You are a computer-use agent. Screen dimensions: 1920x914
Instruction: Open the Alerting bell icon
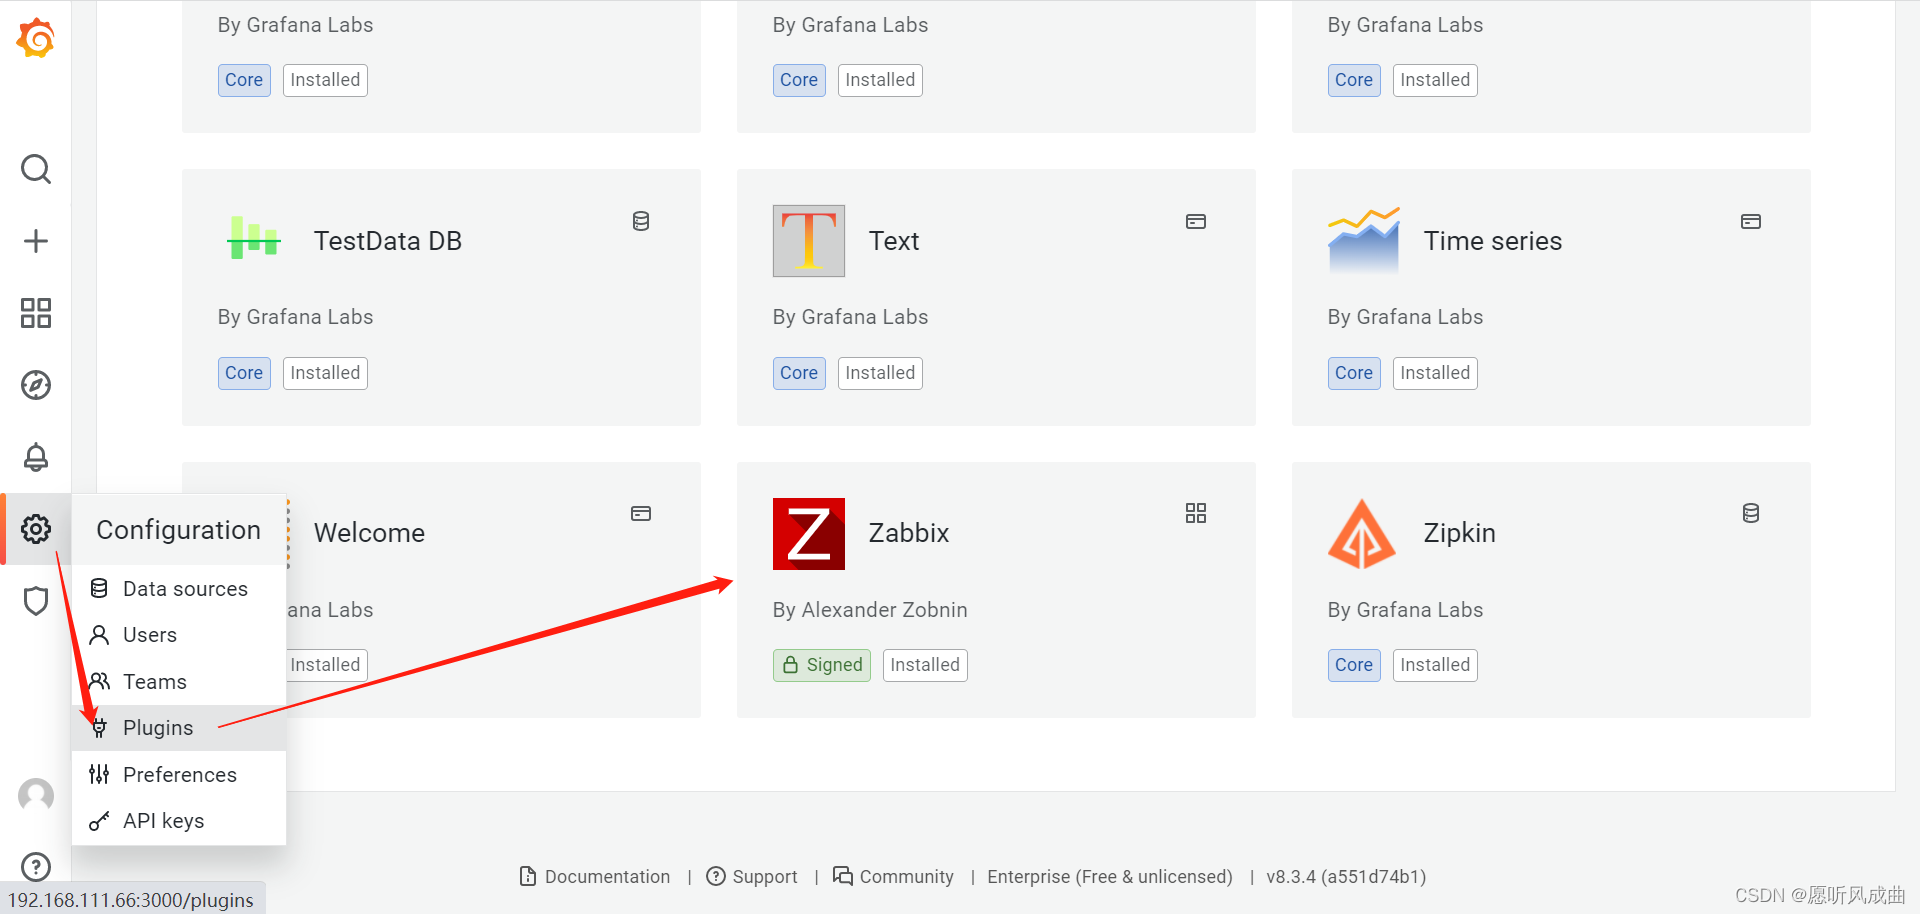[36, 457]
